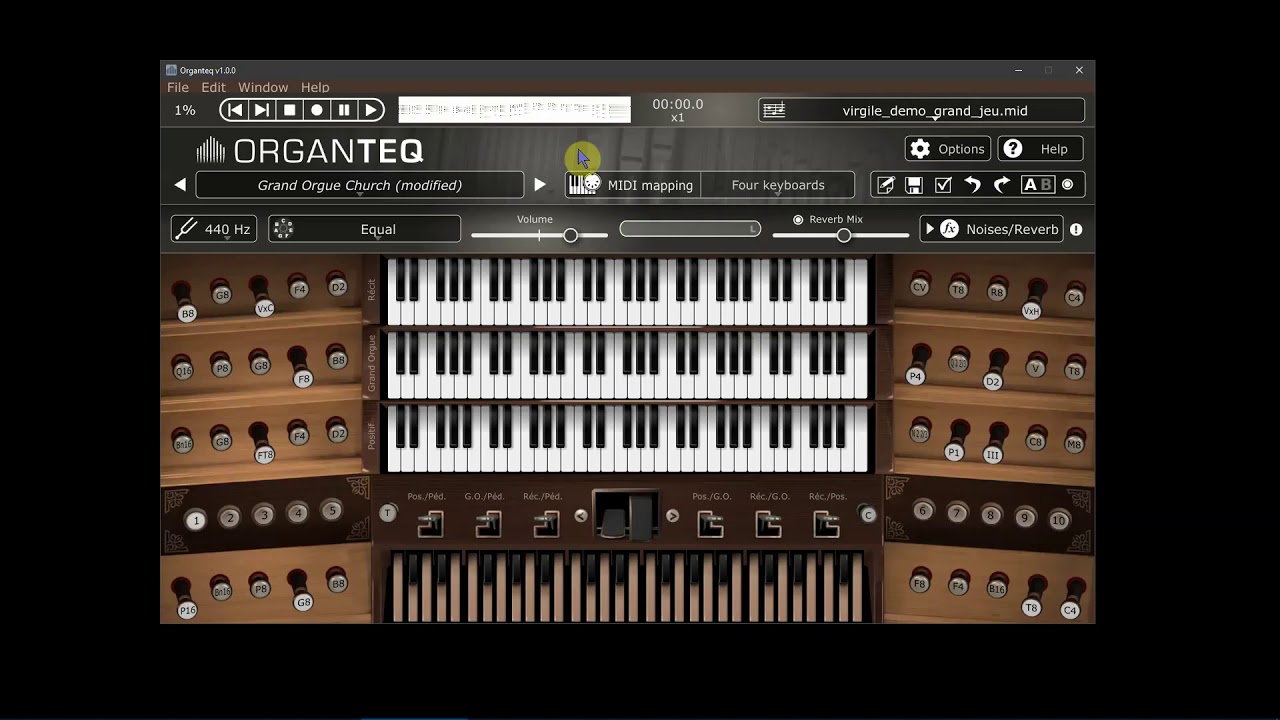The height and width of the screenshot is (720, 1280).
Task: Toggle the VxC stop knob
Action: coord(264,306)
